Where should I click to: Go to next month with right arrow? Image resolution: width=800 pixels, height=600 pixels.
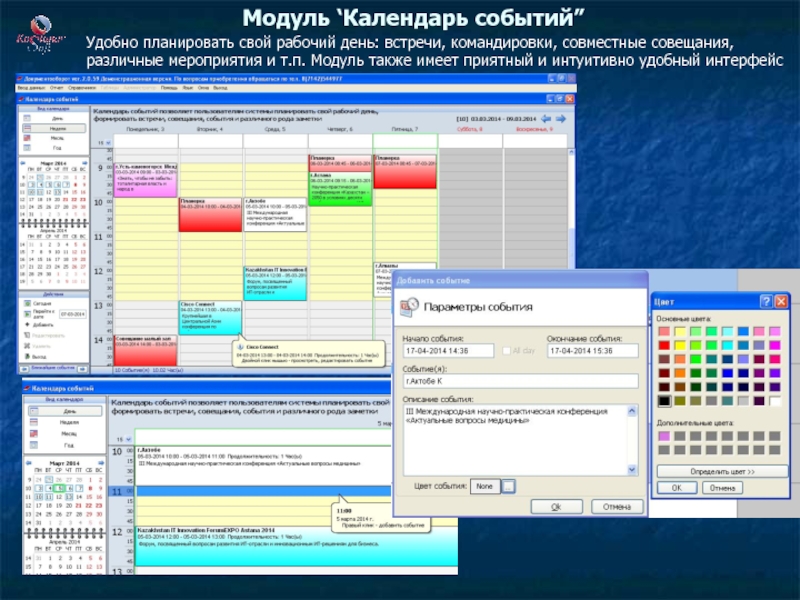(86, 160)
